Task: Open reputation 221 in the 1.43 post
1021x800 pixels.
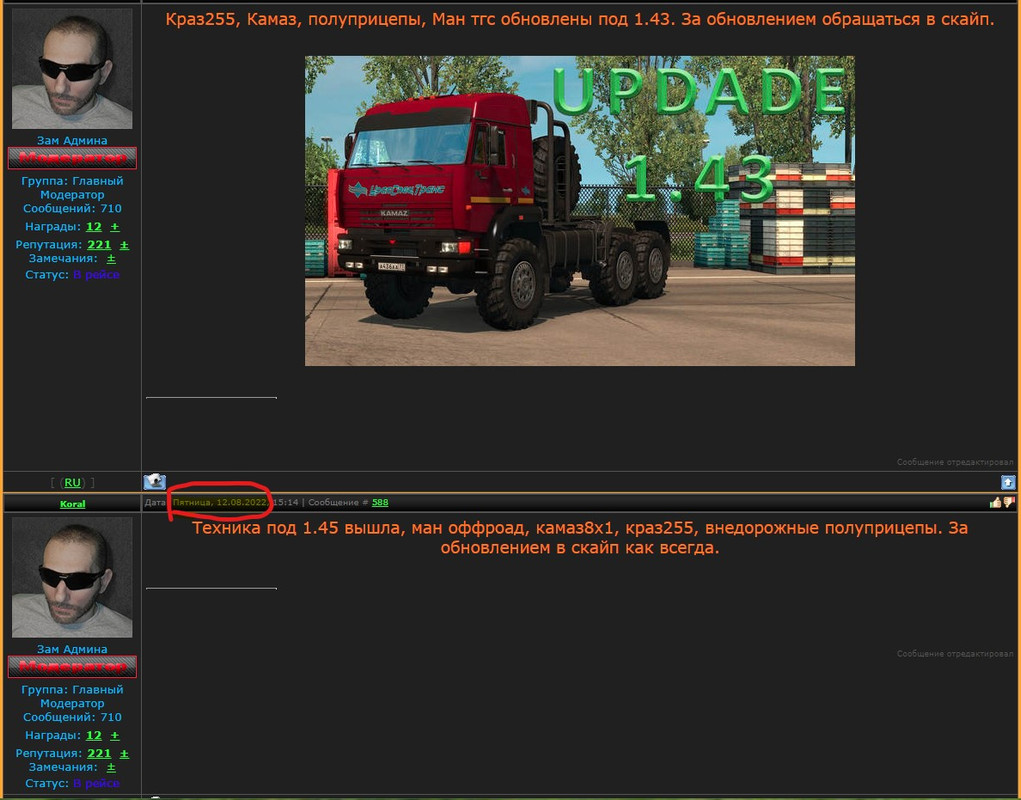Action: tap(99, 245)
